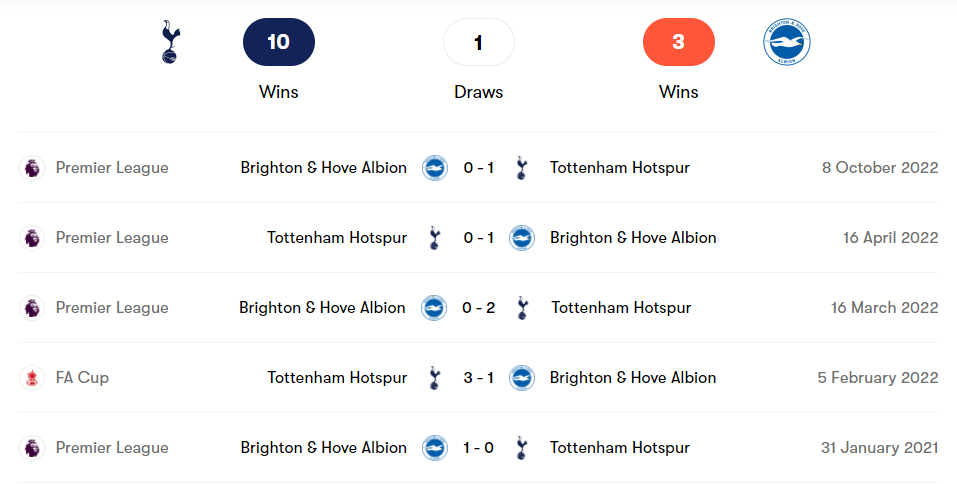Click Premier League icon in 8 October 2022 row
The width and height of the screenshot is (957, 484).
pyautogui.click(x=33, y=168)
